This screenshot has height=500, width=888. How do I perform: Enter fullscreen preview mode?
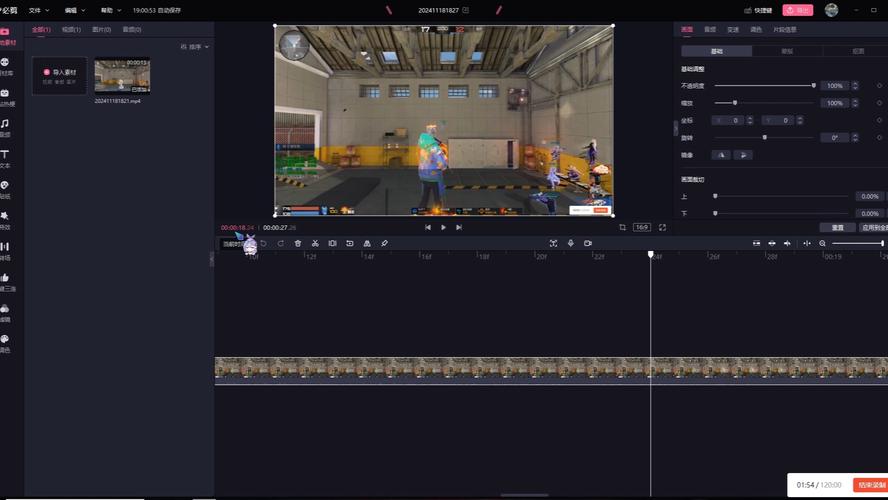(662, 227)
